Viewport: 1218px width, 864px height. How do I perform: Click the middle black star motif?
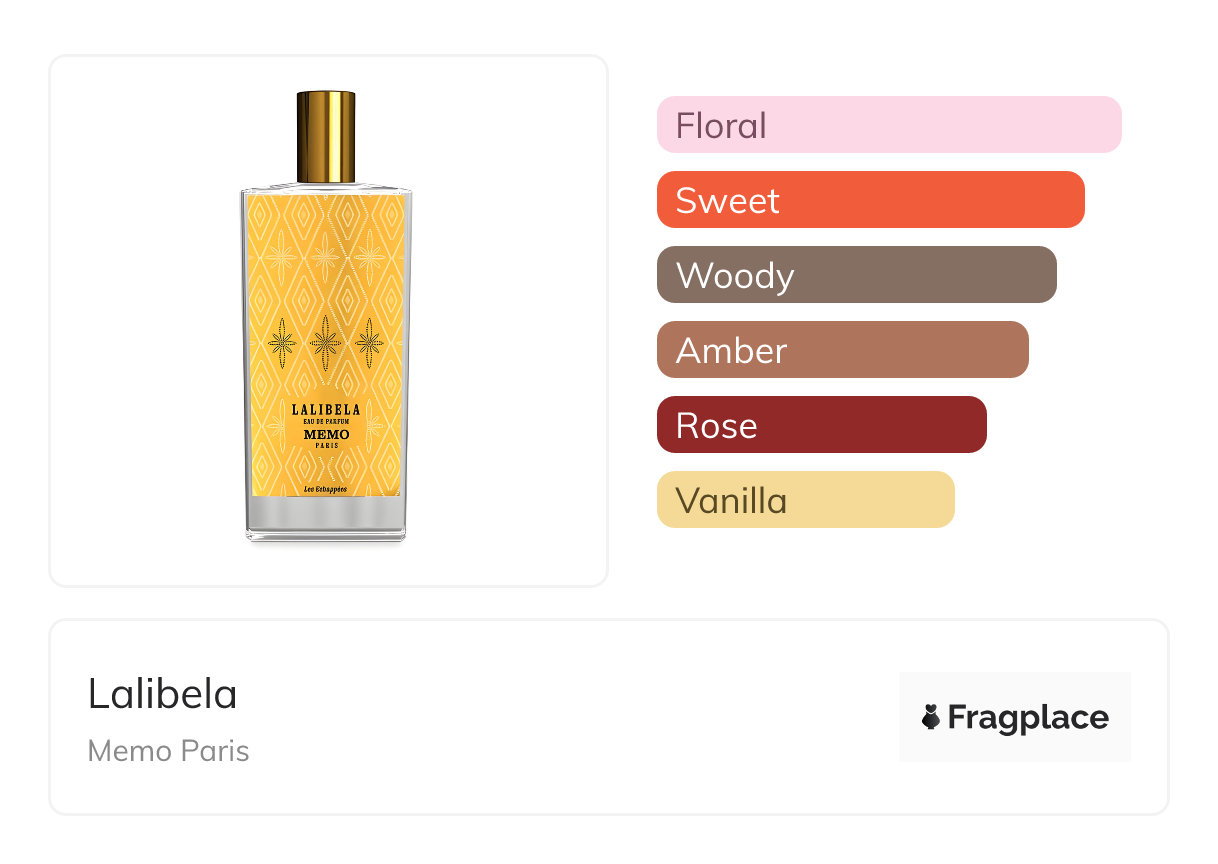tap(326, 343)
